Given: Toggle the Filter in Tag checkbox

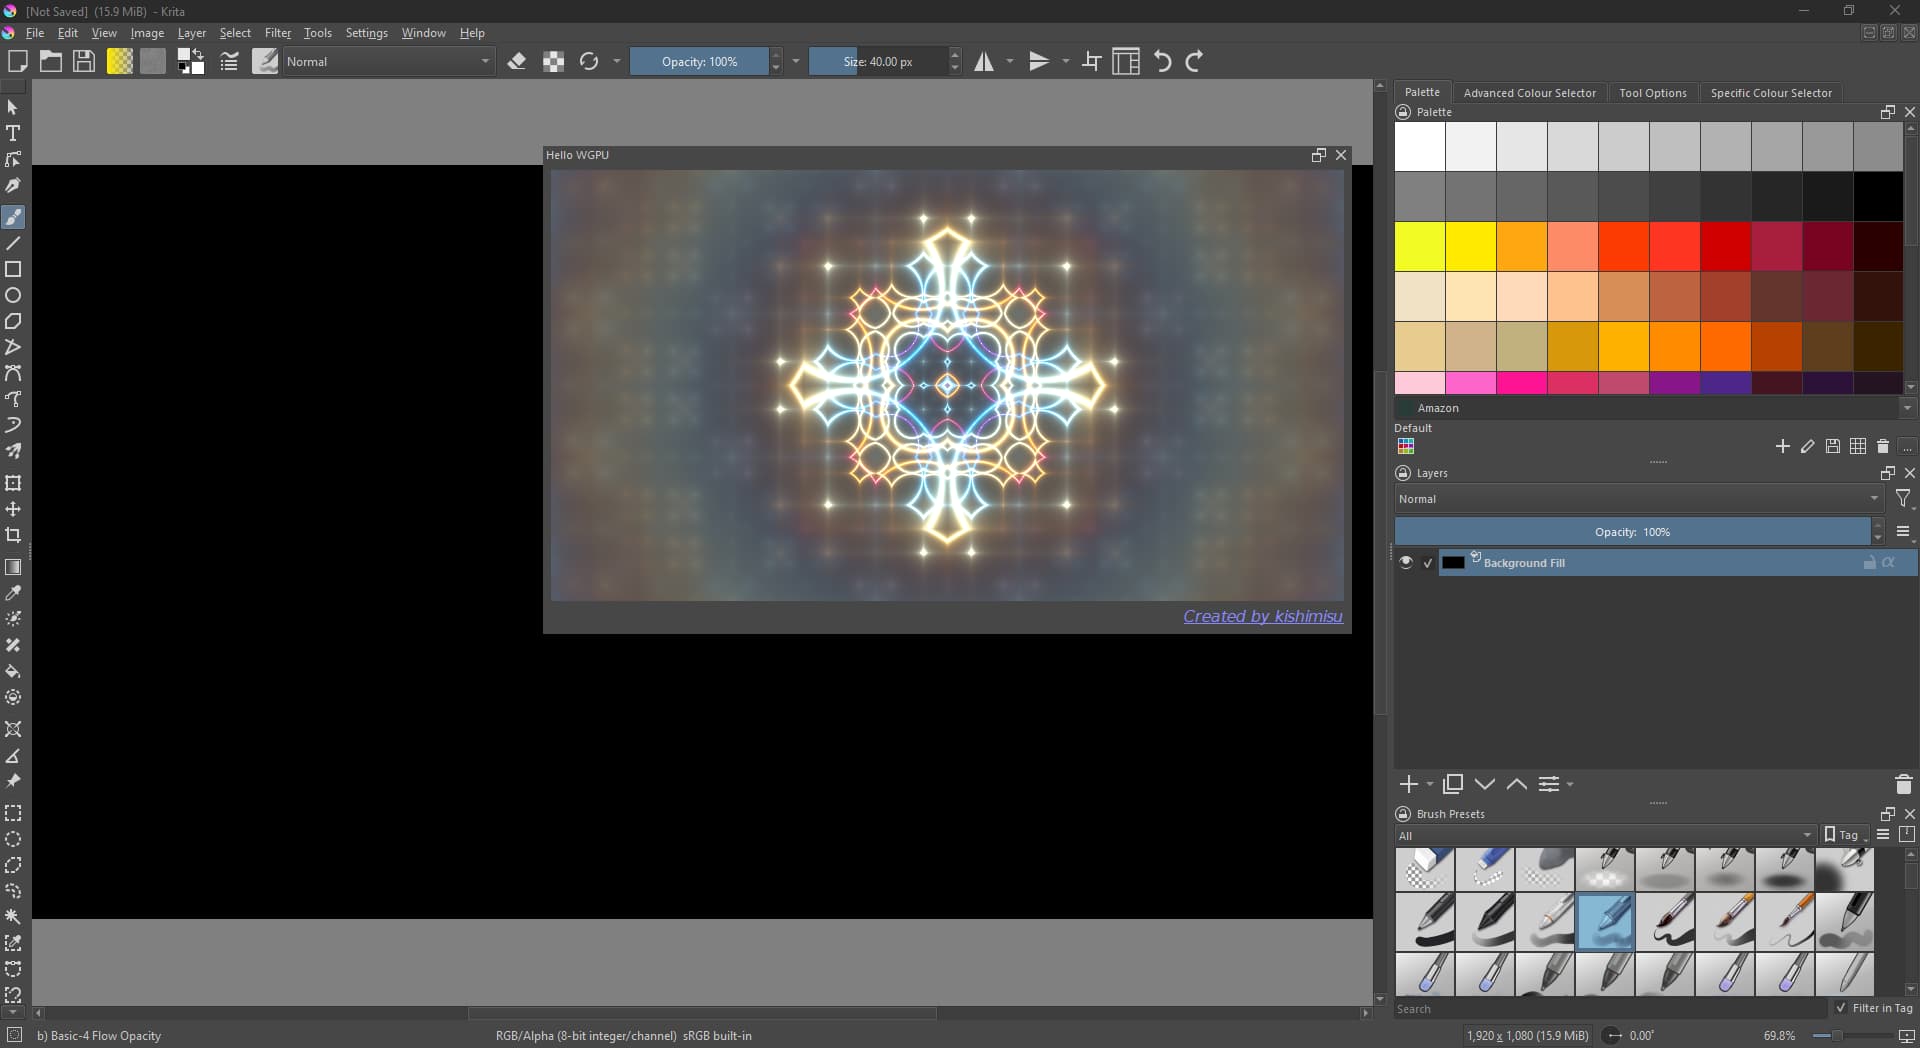Looking at the screenshot, I should click(x=1841, y=1008).
